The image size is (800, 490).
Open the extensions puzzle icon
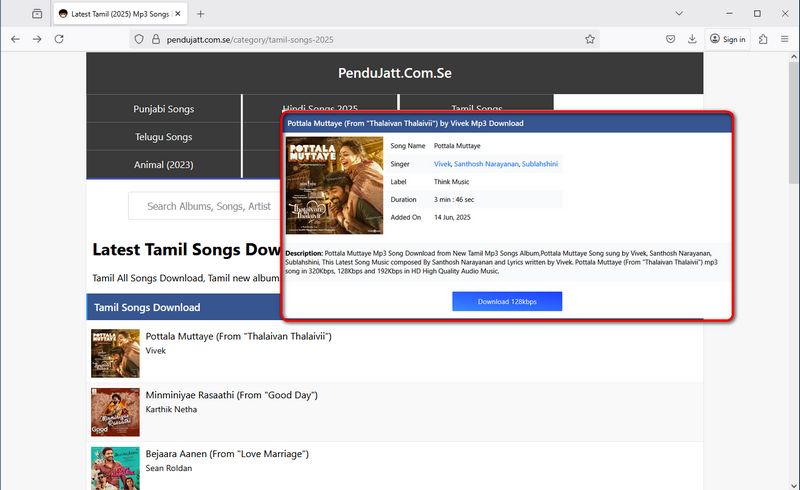tap(763, 39)
